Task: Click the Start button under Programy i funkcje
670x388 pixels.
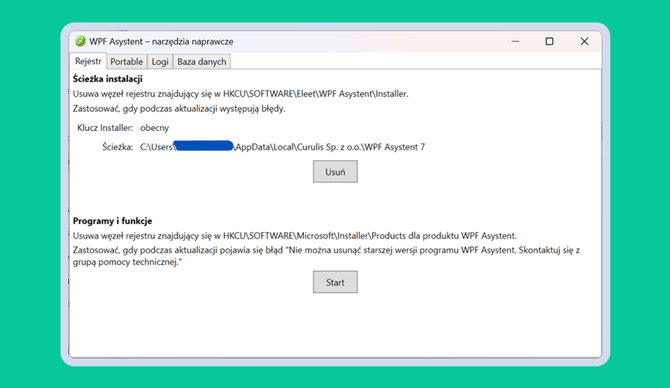Action: (x=335, y=282)
